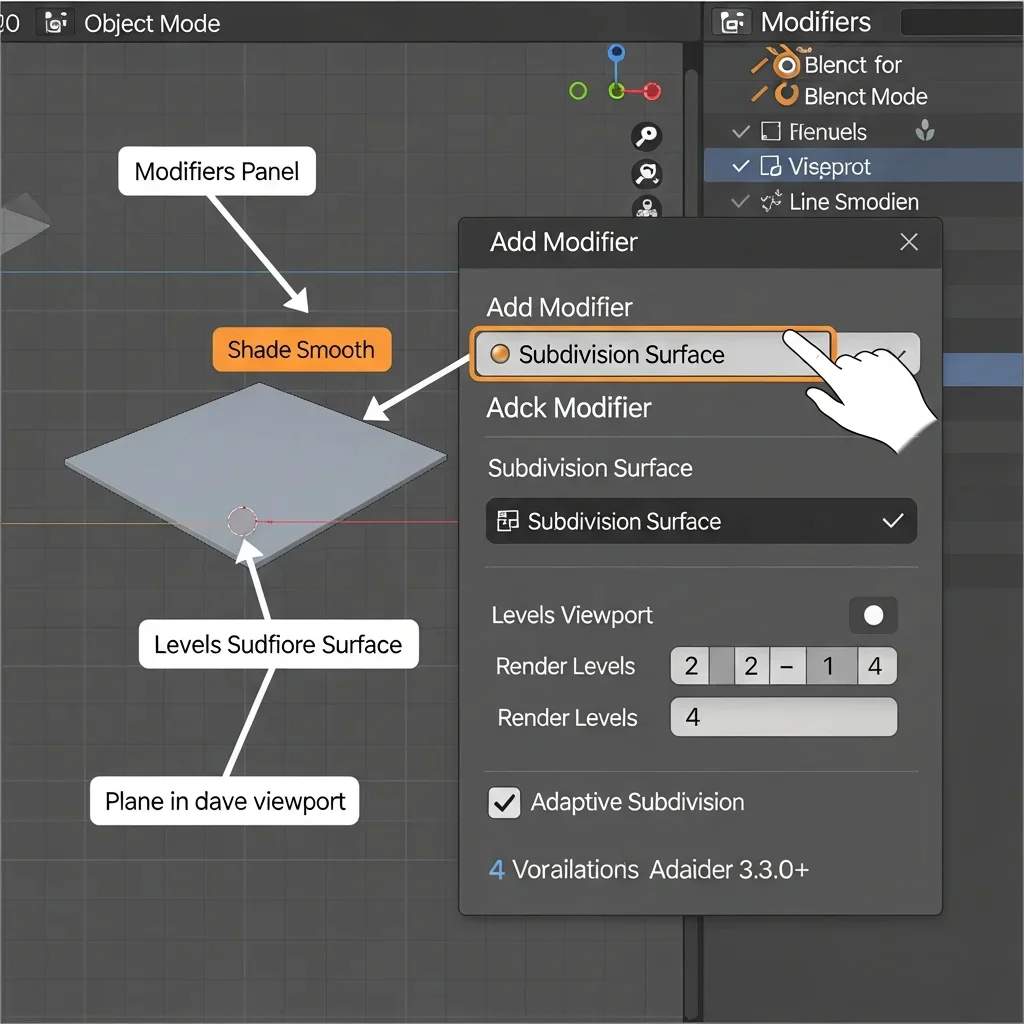Viewport: 1024px width, 1024px height.
Task: Click the 3D cursor circle on the plane
Action: (242, 522)
